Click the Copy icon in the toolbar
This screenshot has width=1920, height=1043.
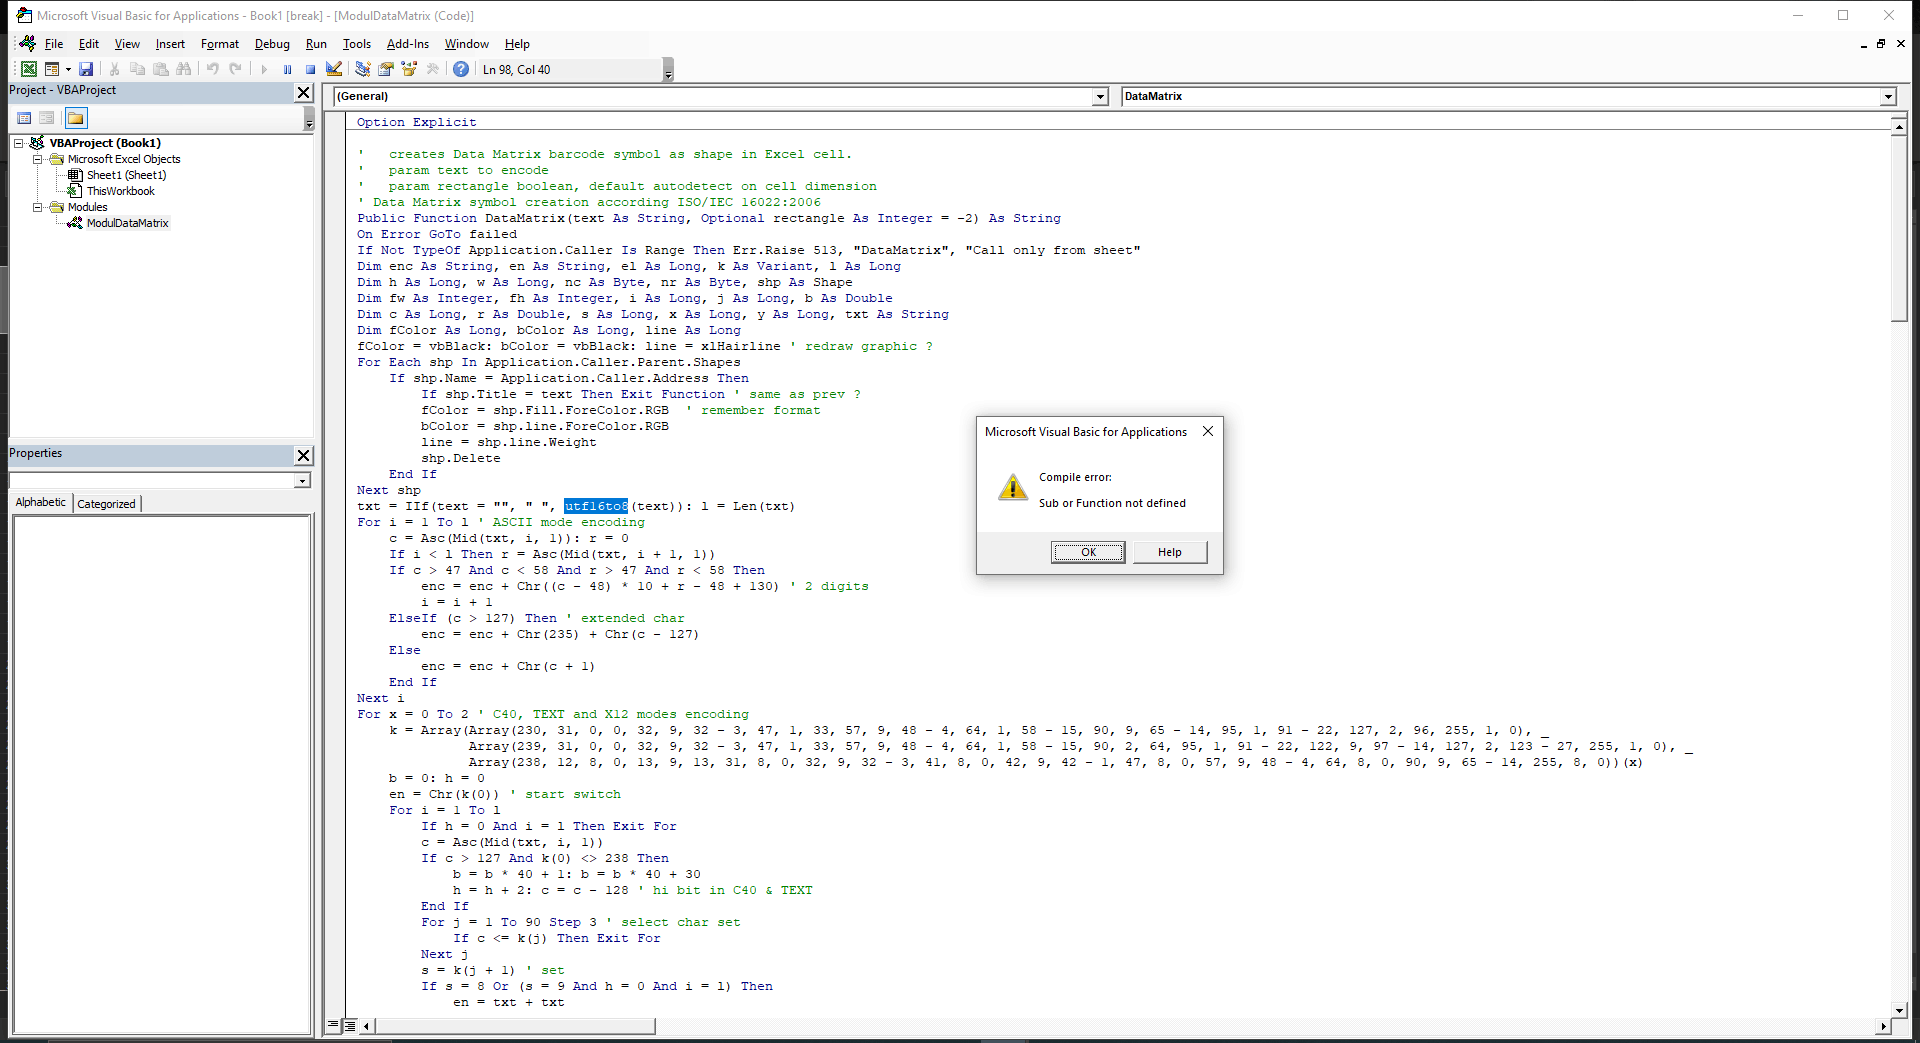(x=137, y=69)
